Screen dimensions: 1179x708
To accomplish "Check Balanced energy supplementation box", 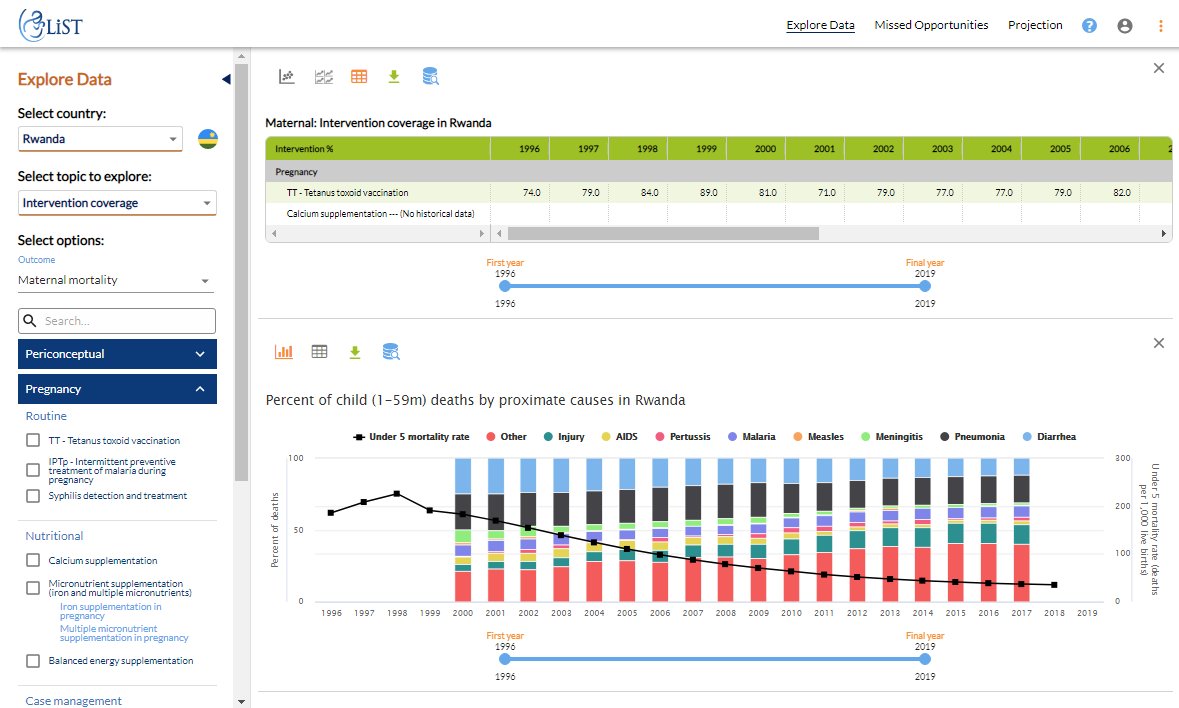I will click(33, 661).
